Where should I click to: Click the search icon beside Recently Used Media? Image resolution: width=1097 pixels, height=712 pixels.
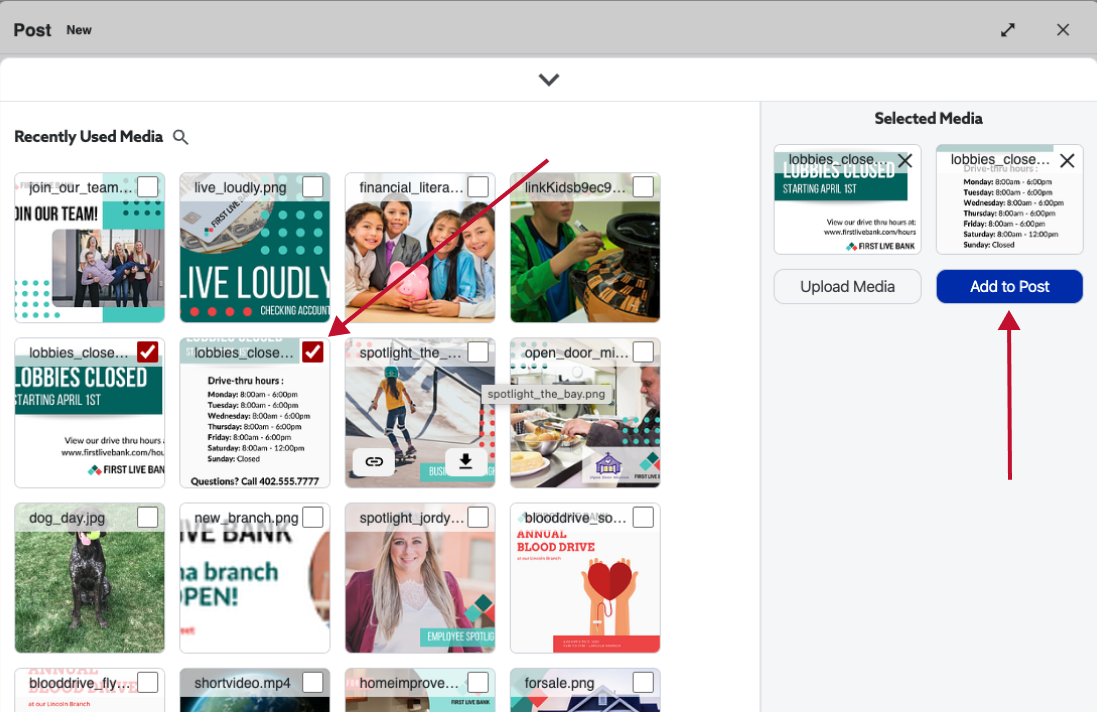[x=181, y=137]
